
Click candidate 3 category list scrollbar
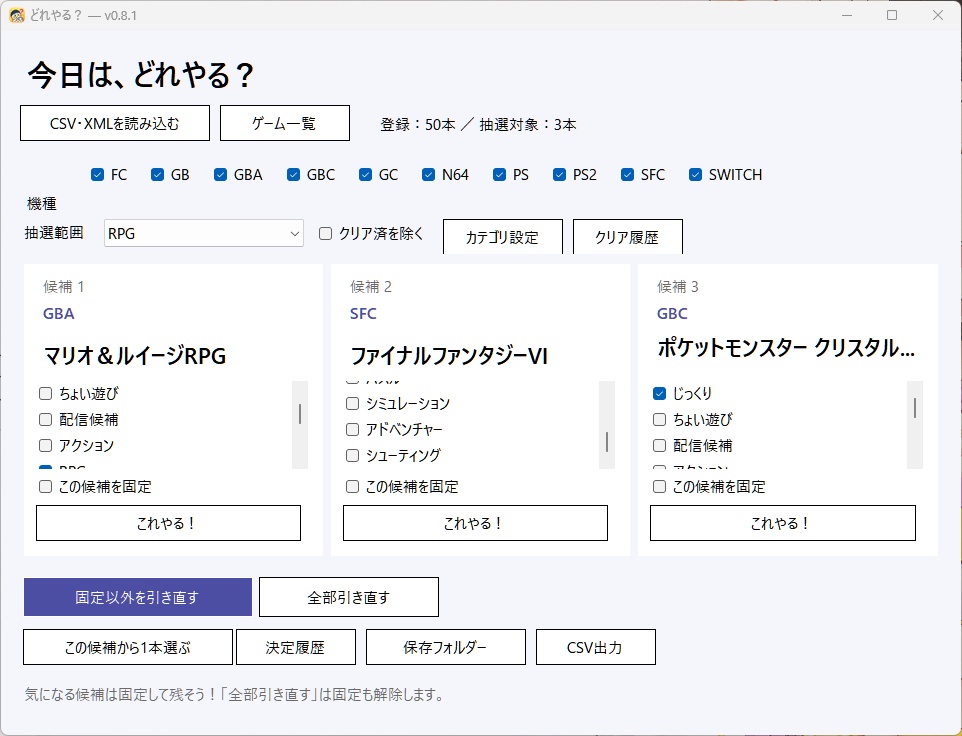(x=915, y=425)
